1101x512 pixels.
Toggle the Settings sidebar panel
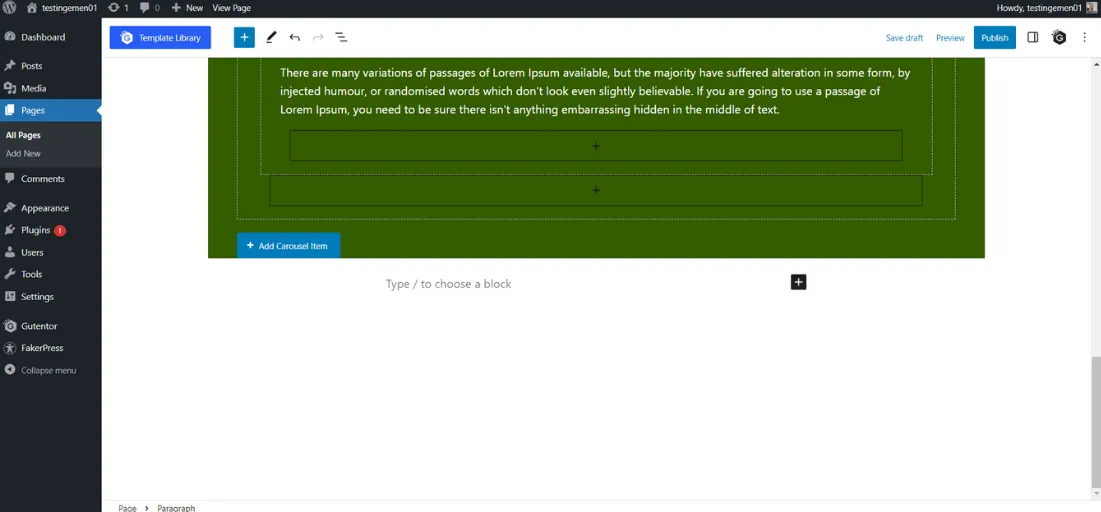1032,37
